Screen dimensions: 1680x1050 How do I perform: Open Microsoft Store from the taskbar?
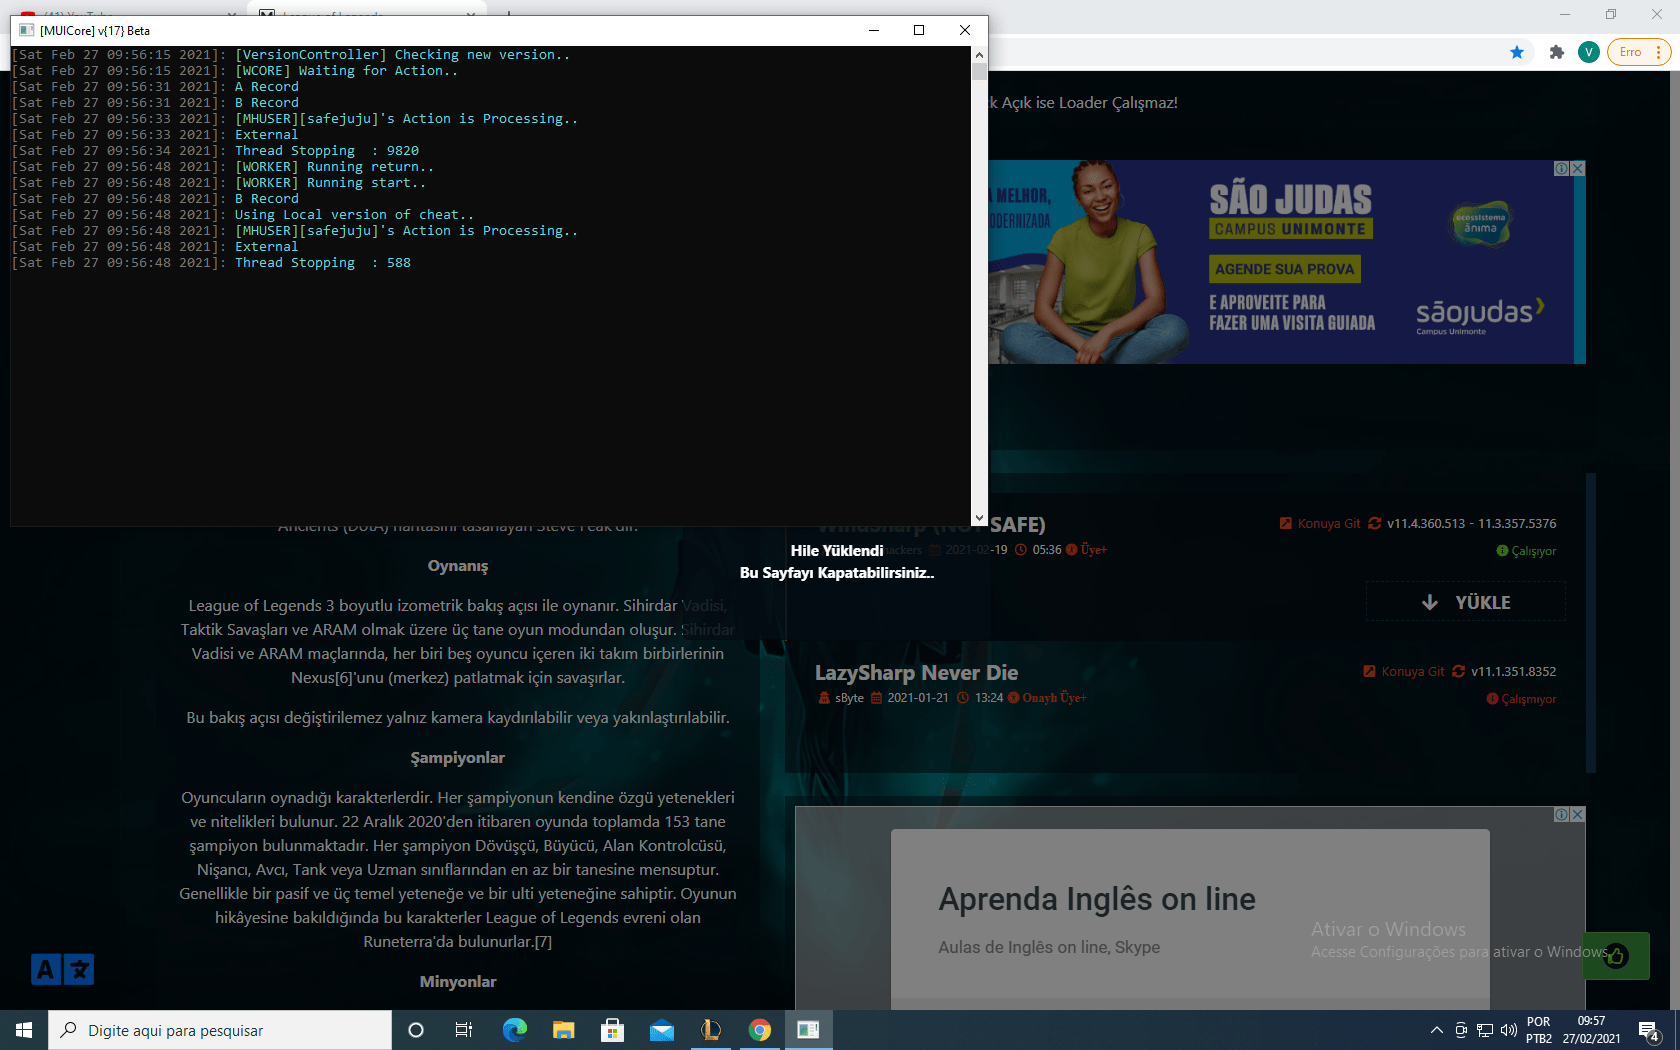point(612,1030)
